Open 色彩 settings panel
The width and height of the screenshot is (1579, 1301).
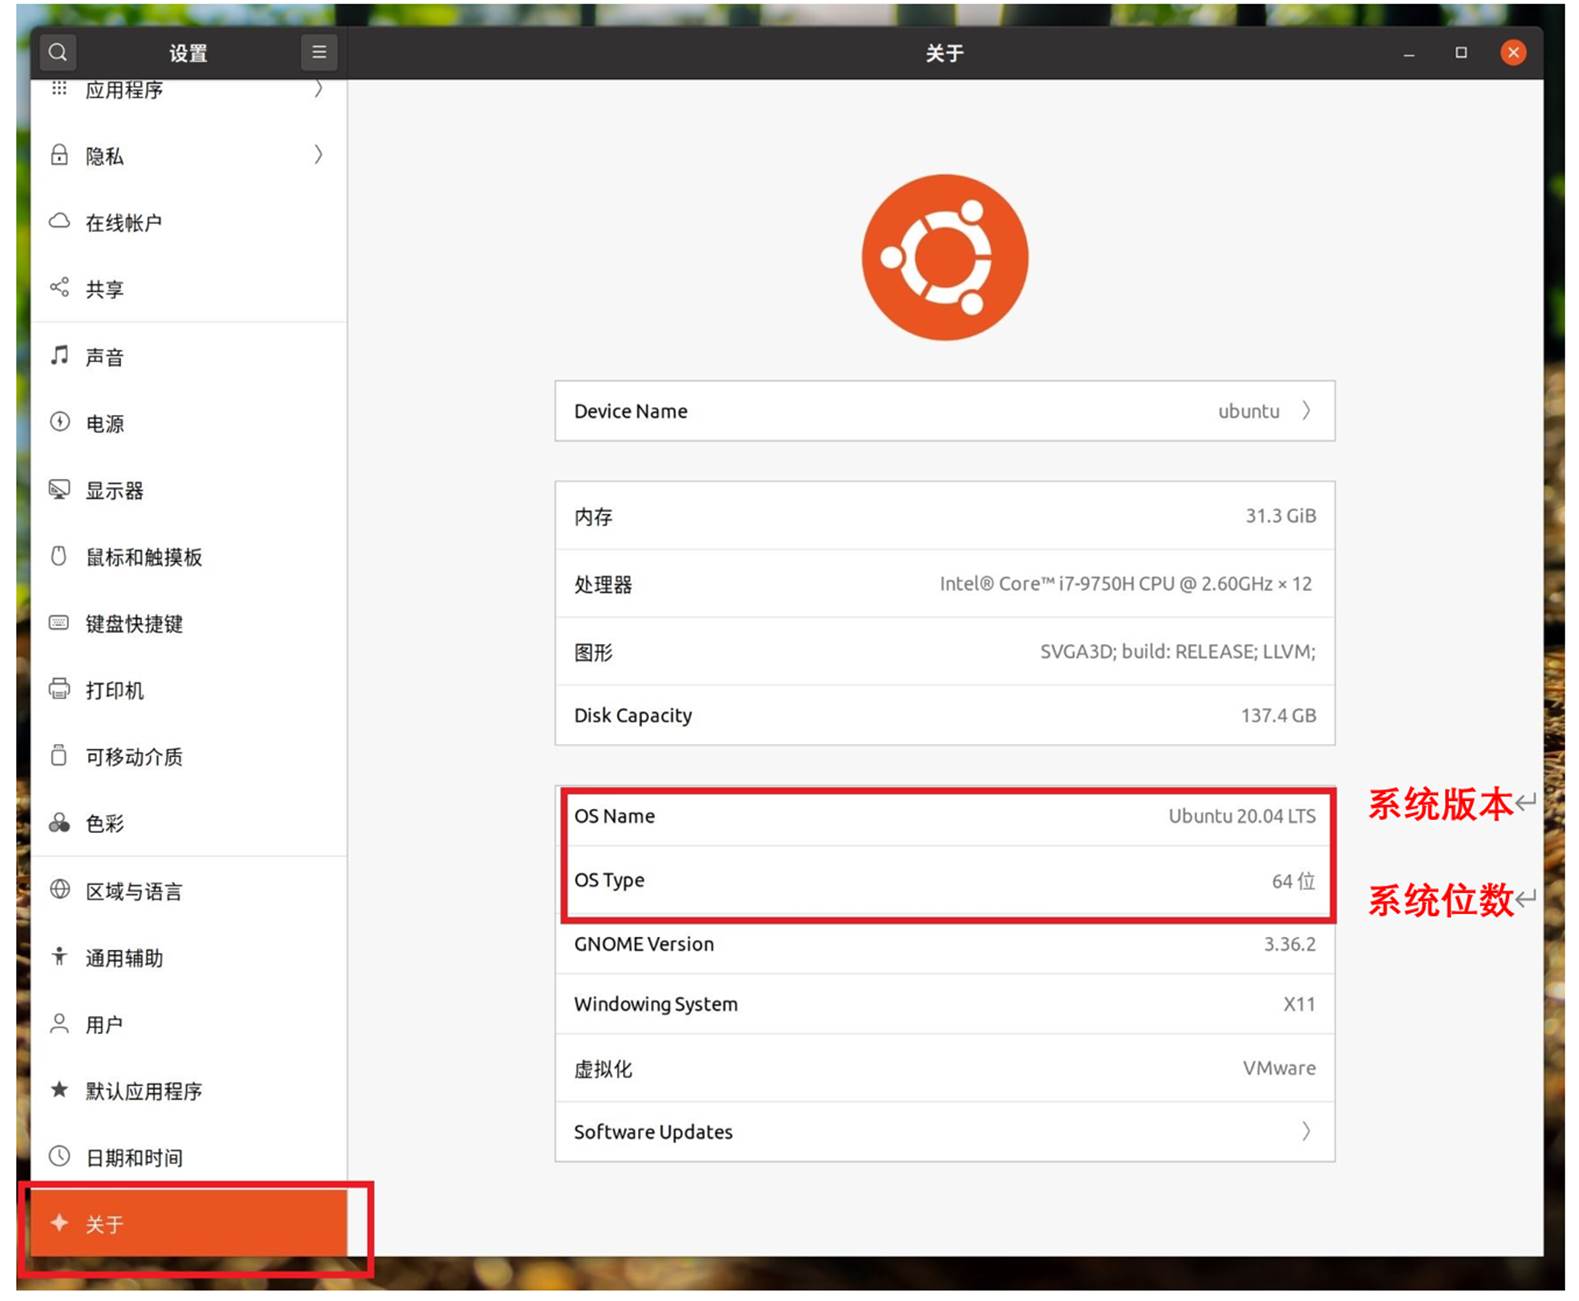(189, 823)
